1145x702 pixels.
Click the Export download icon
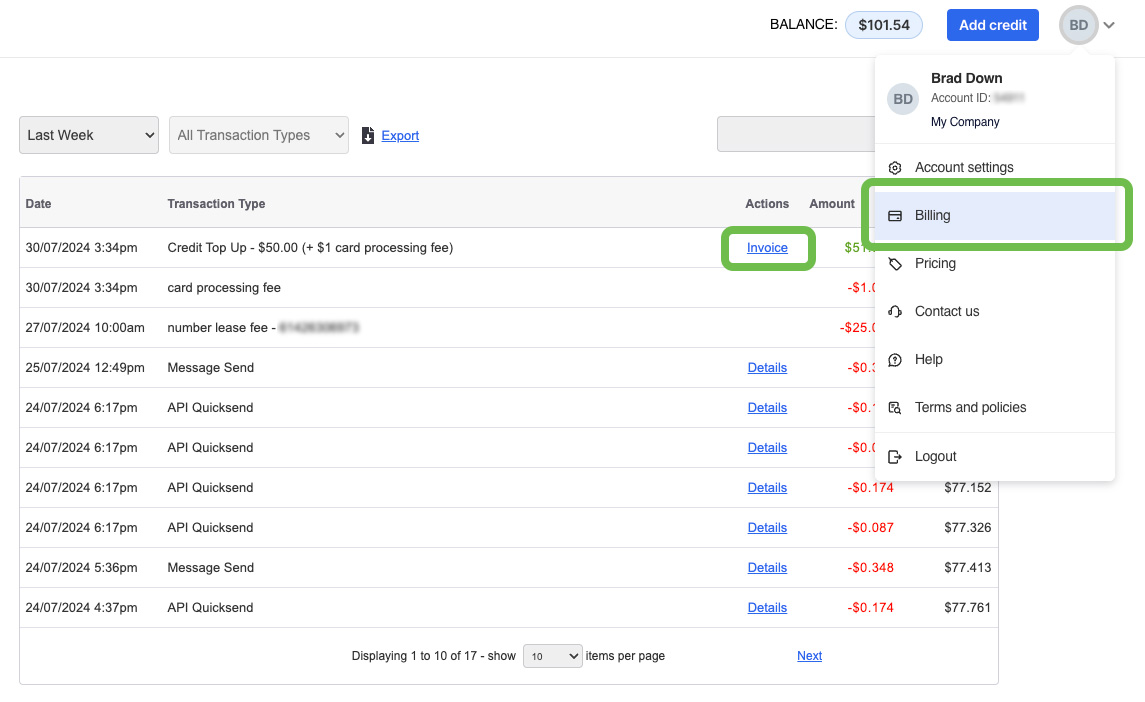click(368, 135)
